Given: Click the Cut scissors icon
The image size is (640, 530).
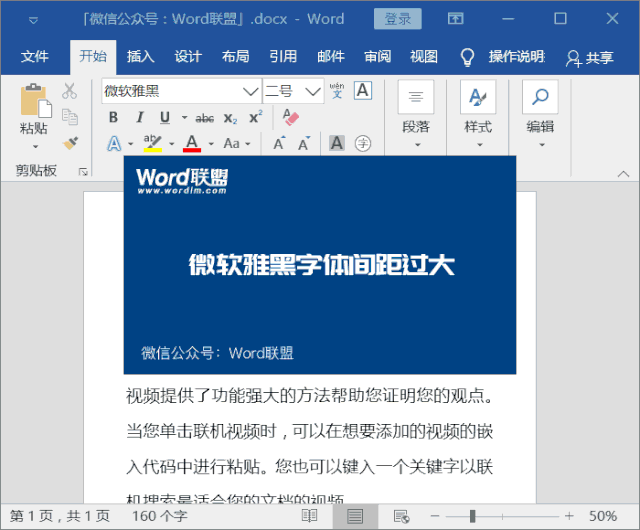Looking at the screenshot, I should tap(69, 91).
